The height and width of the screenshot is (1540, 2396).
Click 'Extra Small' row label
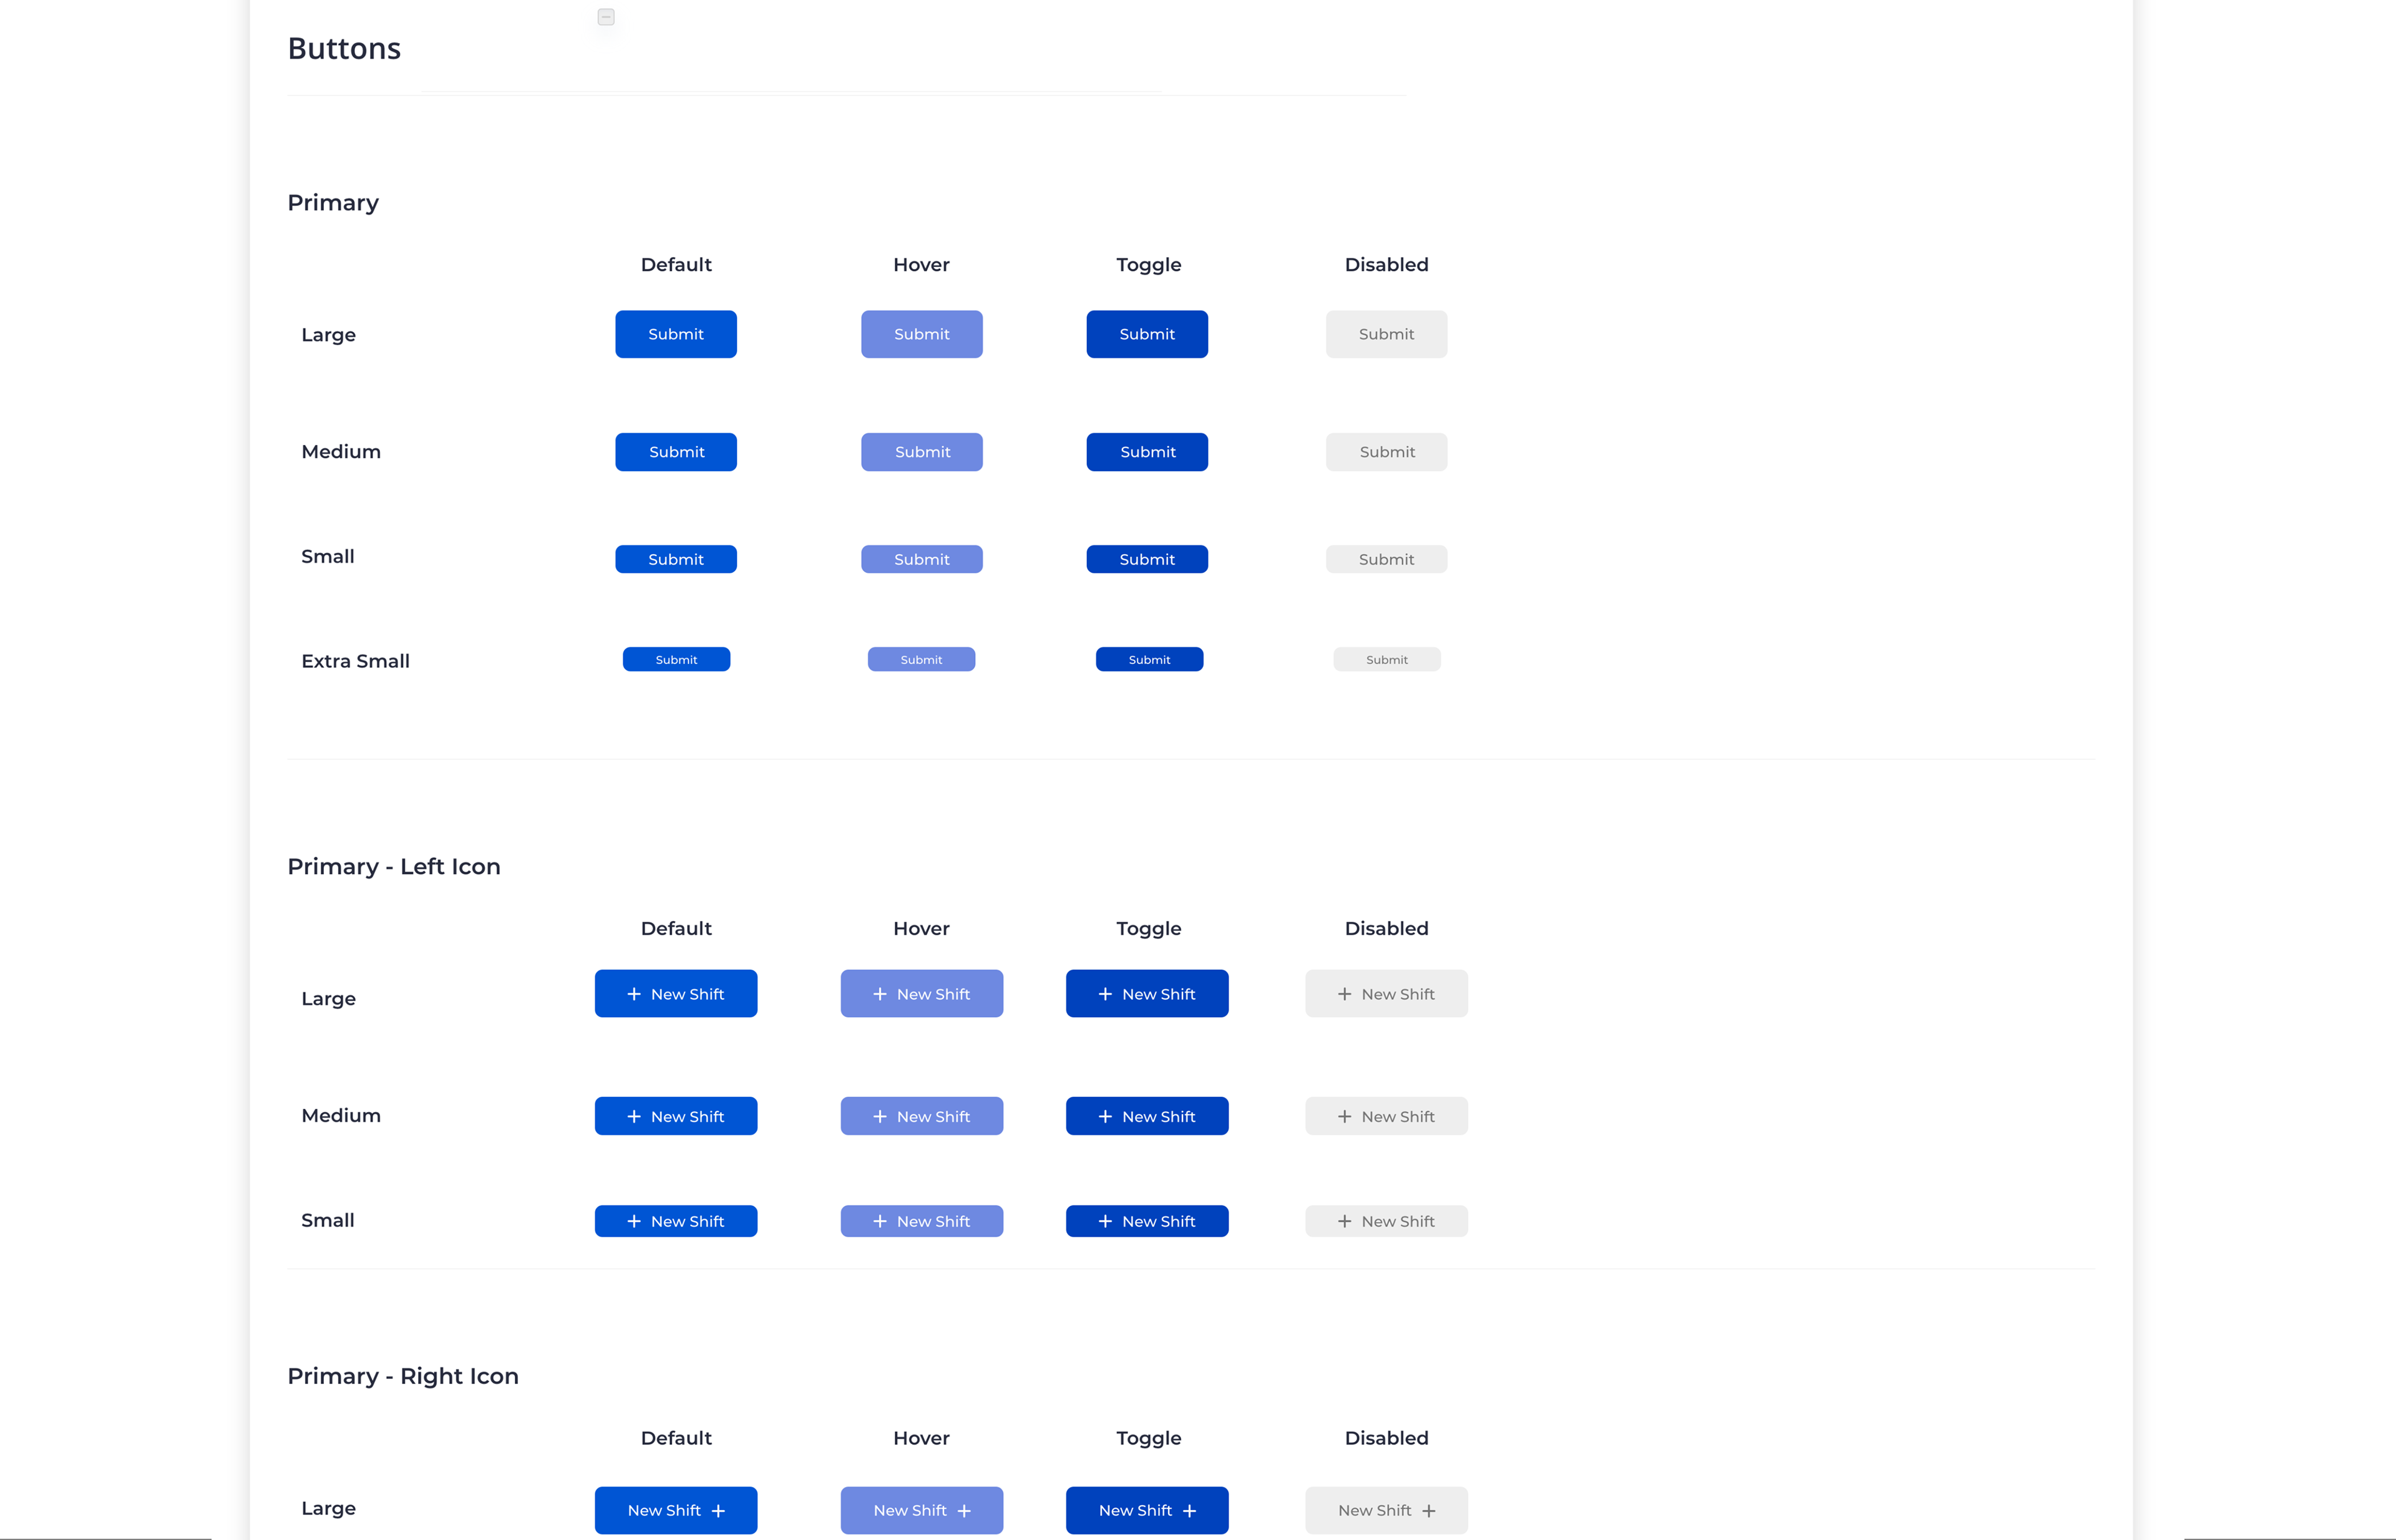pyautogui.click(x=355, y=661)
